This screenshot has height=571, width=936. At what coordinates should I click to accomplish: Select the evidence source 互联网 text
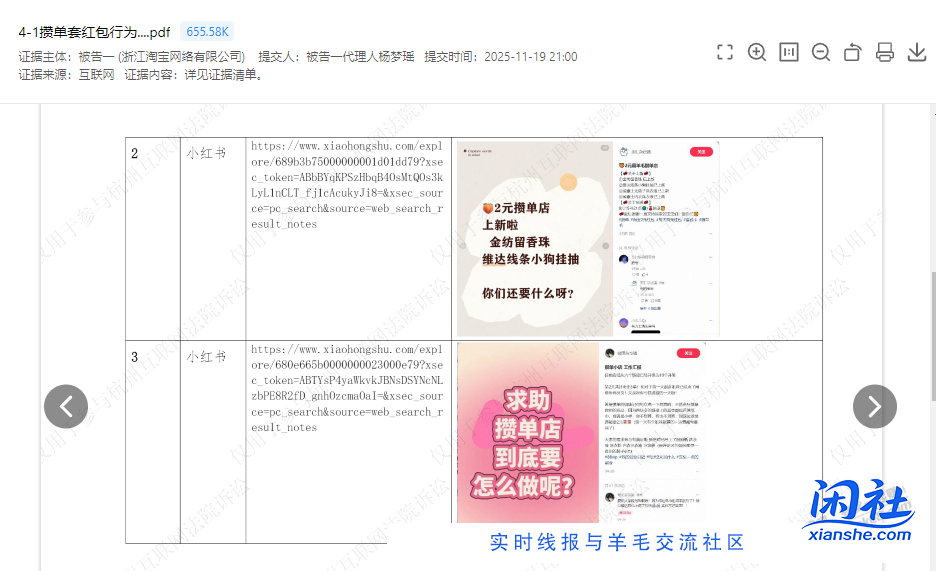(x=96, y=75)
